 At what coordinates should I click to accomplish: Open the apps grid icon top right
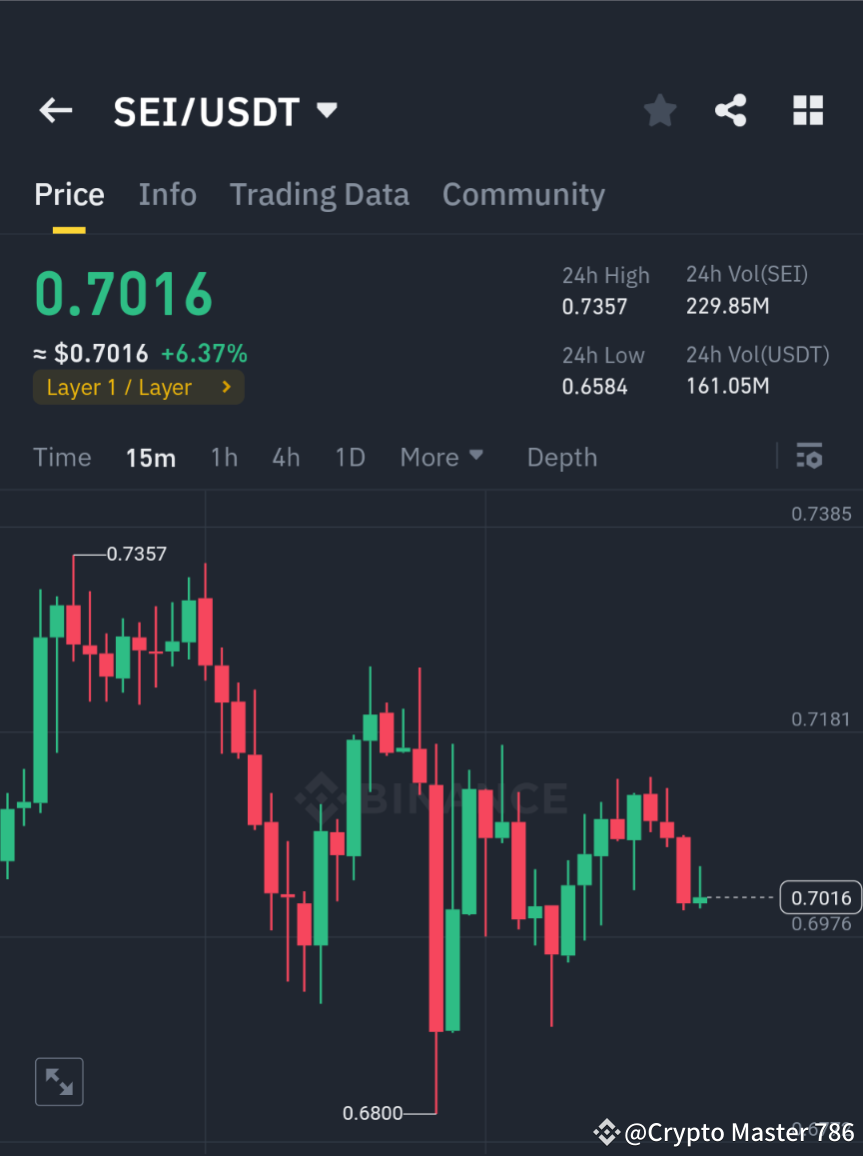pyautogui.click(x=807, y=111)
